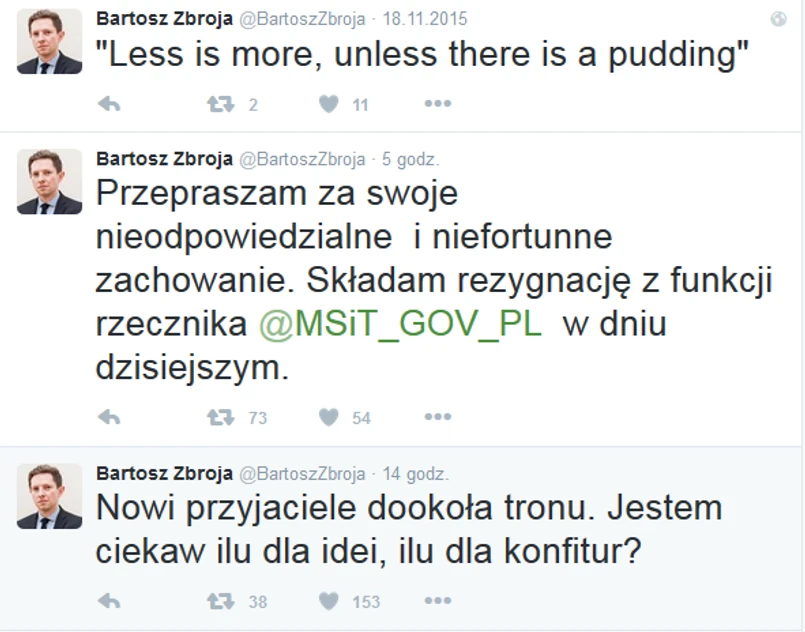Retweet the "Less is more" pudding tweet
Image resolution: width=805 pixels, height=632 pixels.
[220, 104]
